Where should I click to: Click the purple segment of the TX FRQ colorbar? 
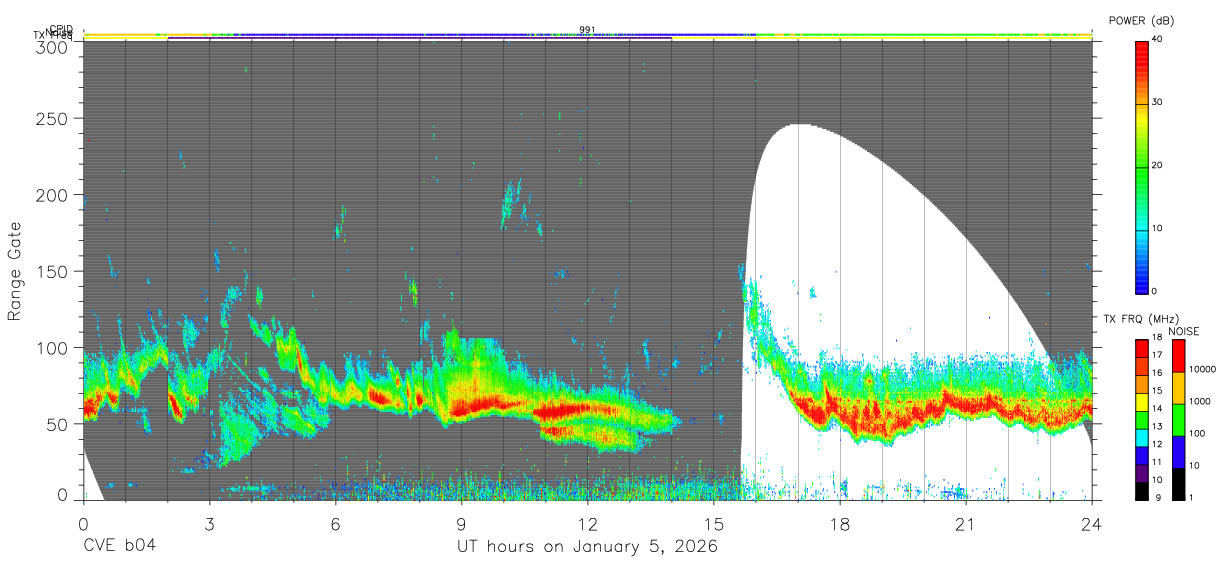point(1141,474)
